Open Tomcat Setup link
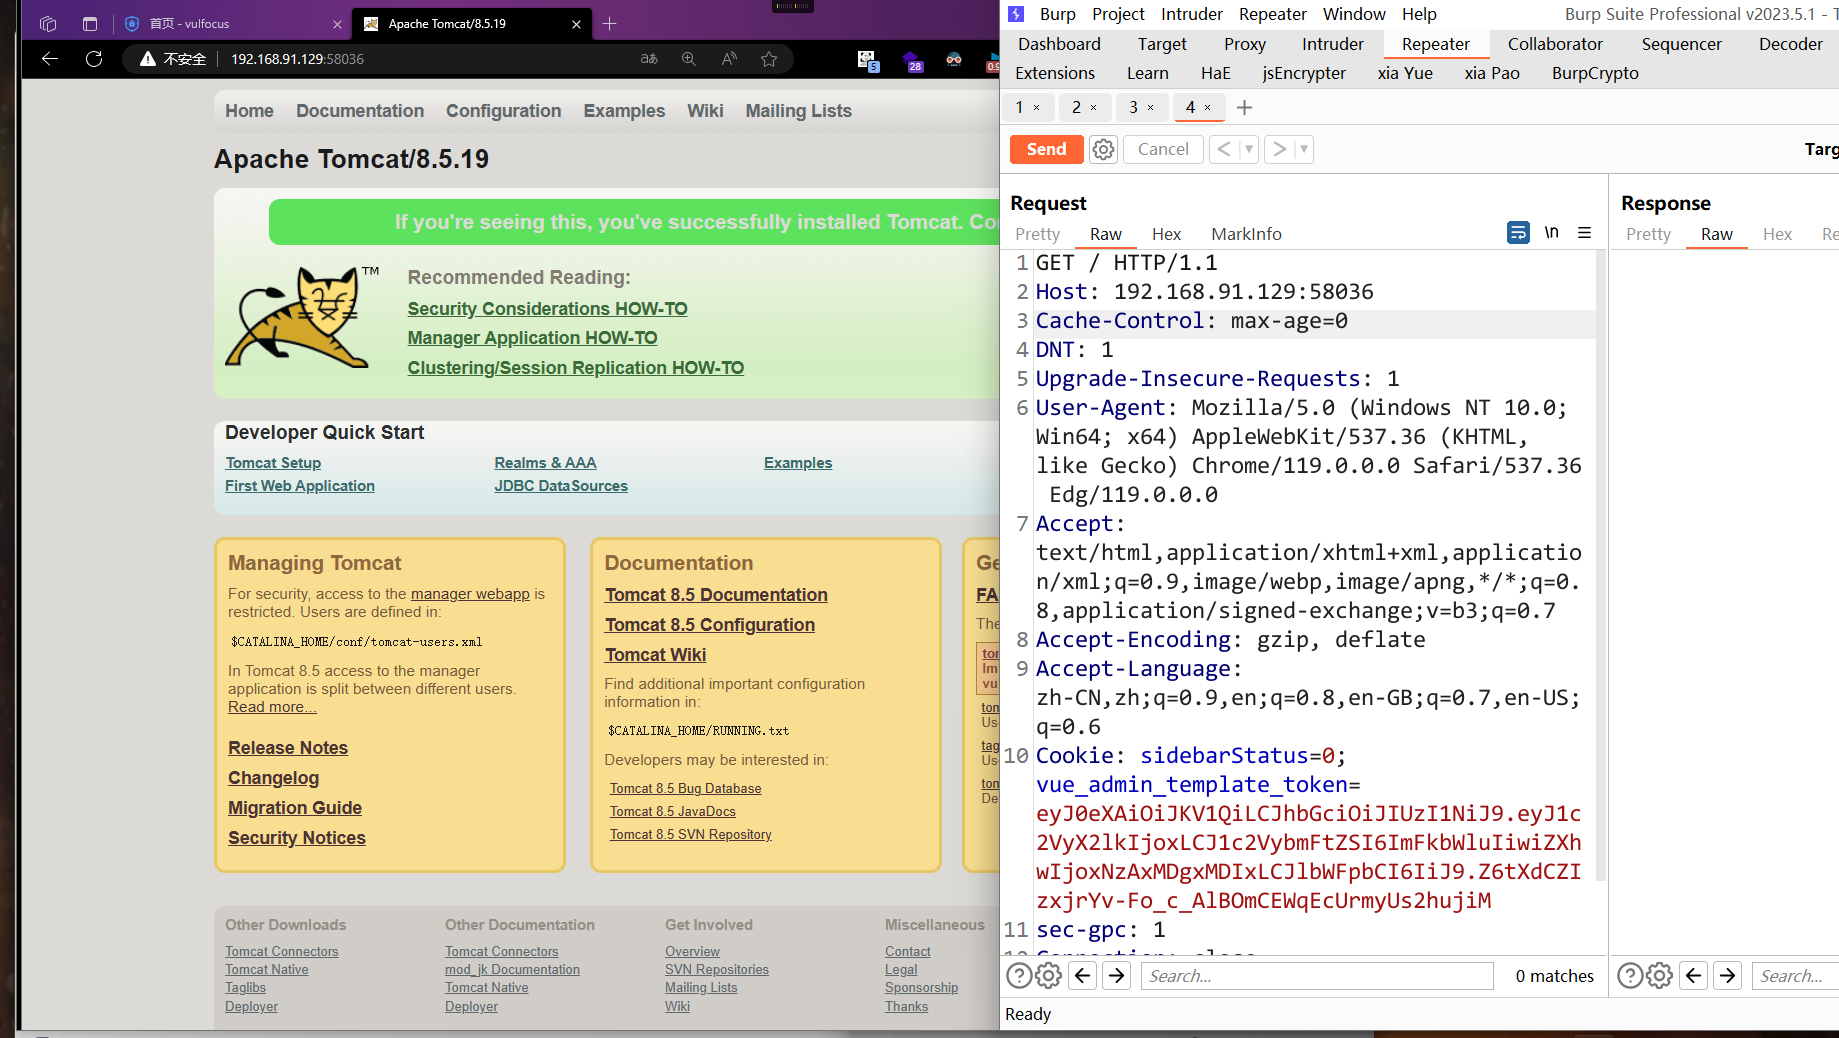 (273, 463)
